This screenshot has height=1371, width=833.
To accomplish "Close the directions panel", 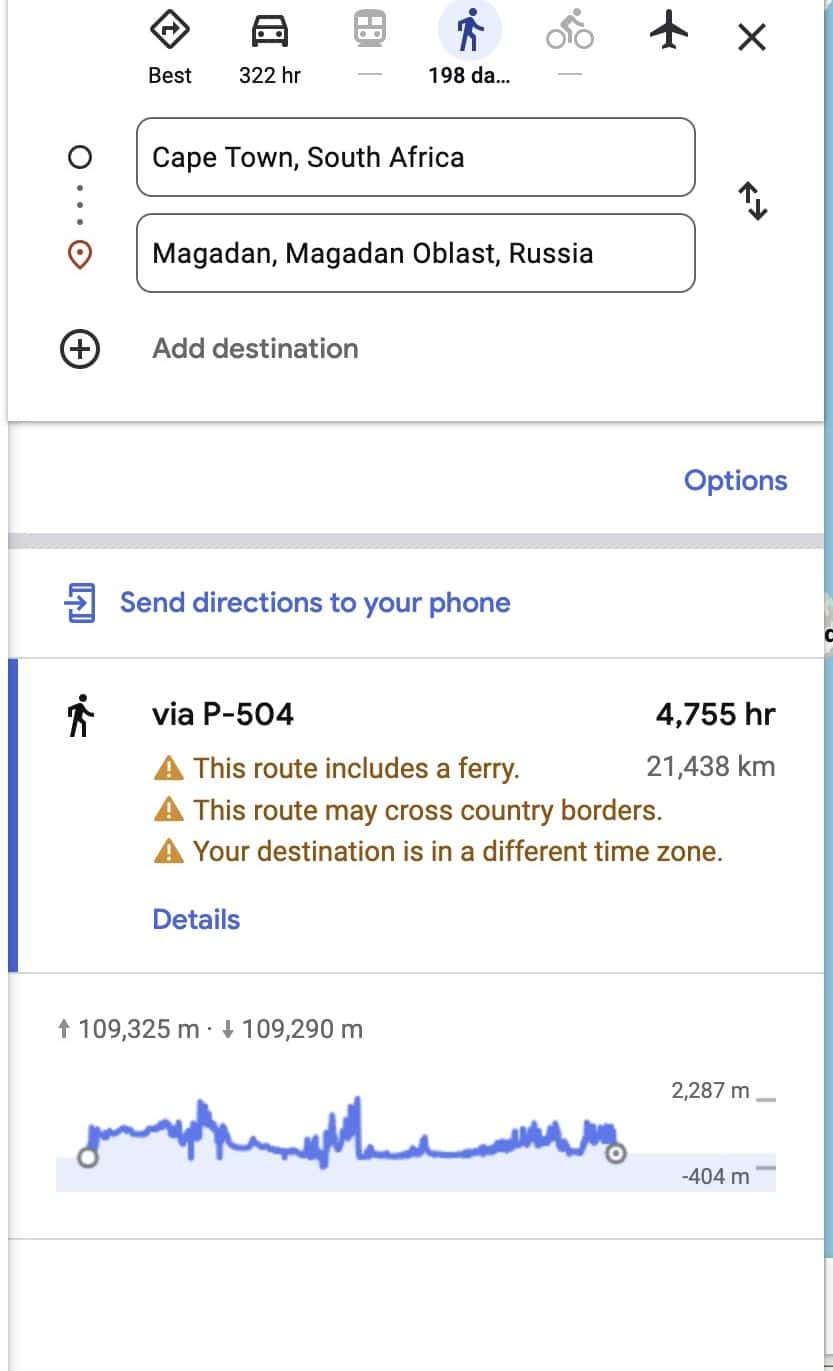I will pos(751,34).
